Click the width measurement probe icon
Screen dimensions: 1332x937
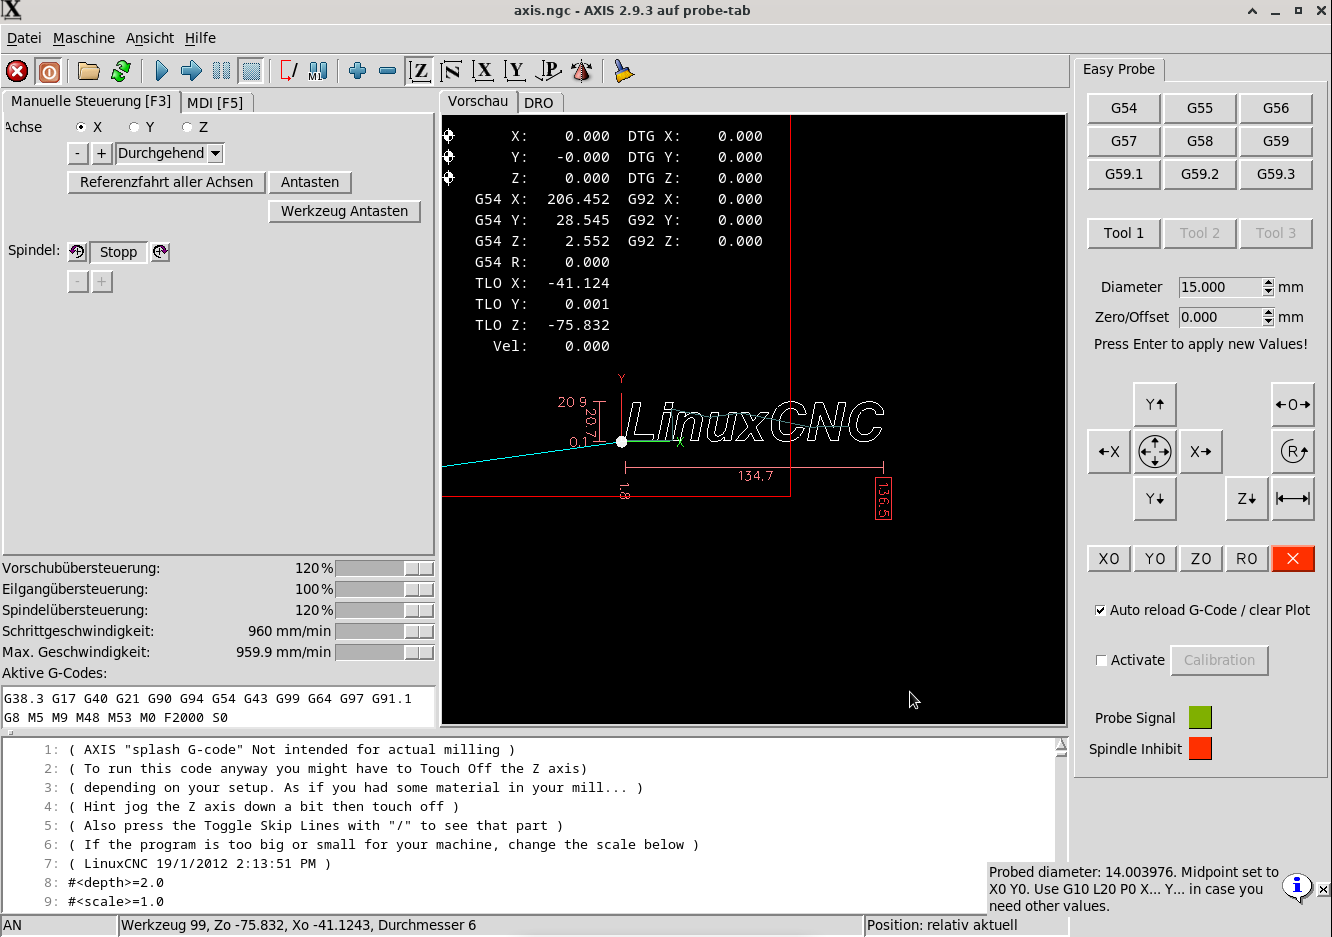click(x=1293, y=499)
